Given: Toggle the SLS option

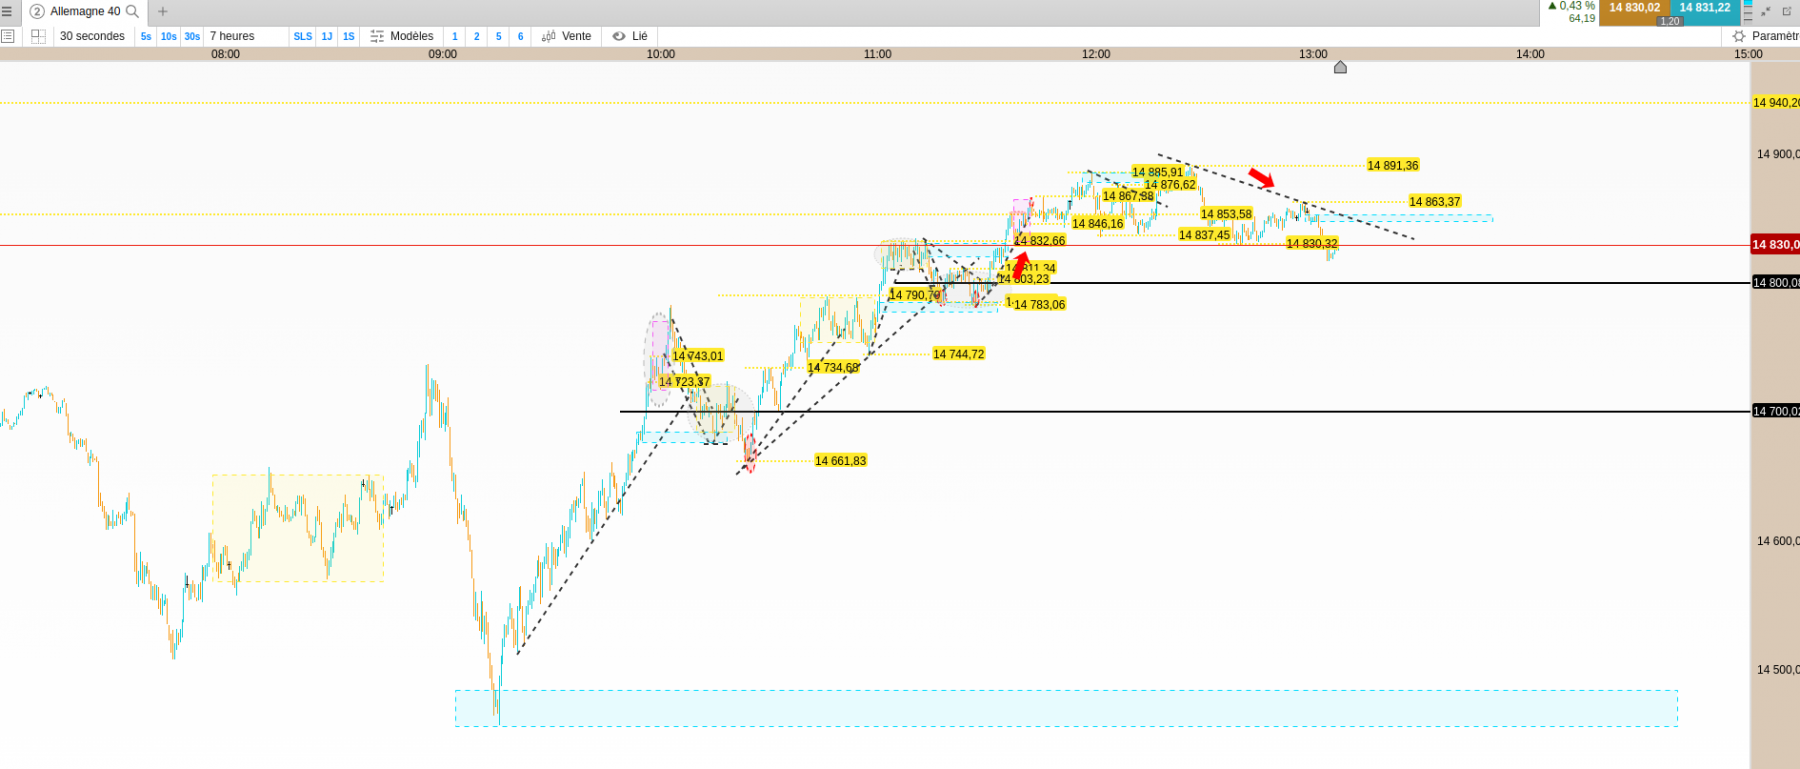Looking at the screenshot, I should (303, 36).
